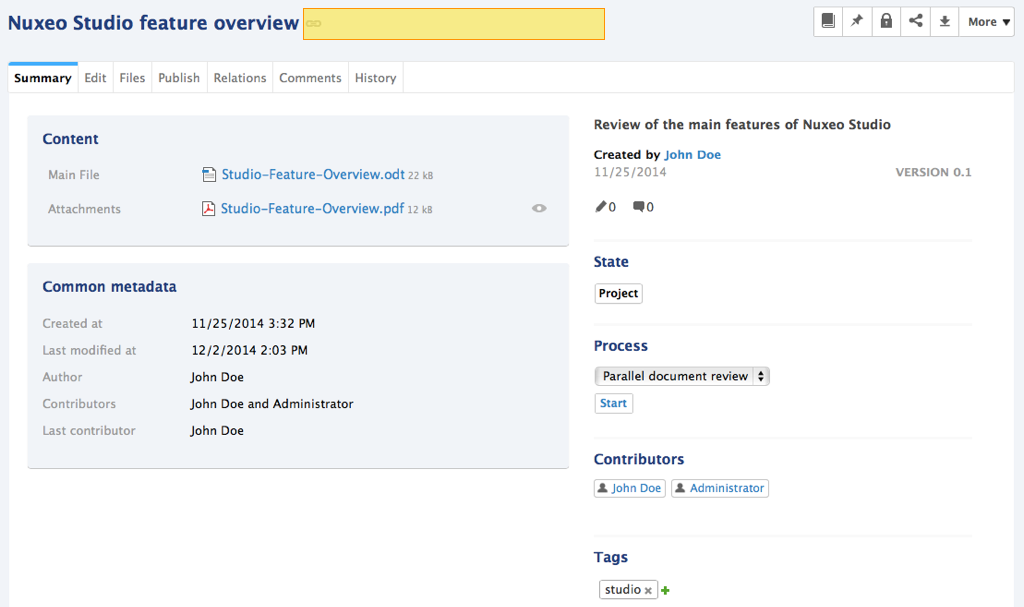Add a tag with the green plus
Viewport: 1024px width, 607px height.
[665, 591]
